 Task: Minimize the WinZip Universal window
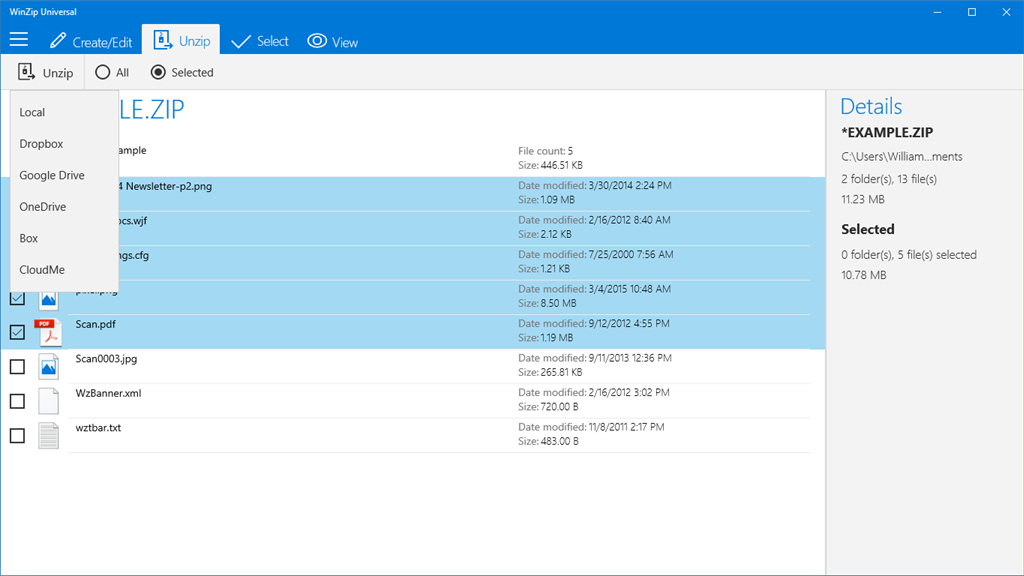pyautogui.click(x=937, y=12)
